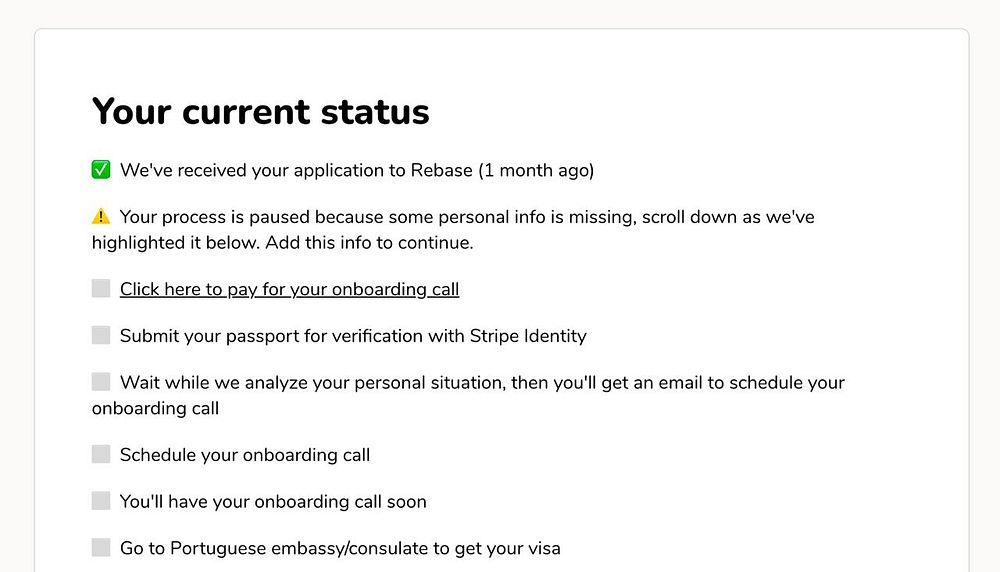
Task: Check the box beside Wait while we analyze
Action: [101, 382]
